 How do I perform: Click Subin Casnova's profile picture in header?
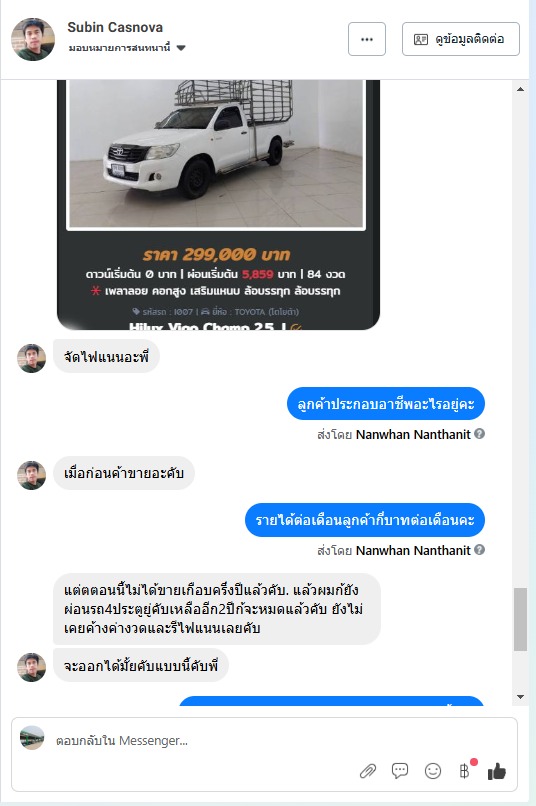(33, 39)
